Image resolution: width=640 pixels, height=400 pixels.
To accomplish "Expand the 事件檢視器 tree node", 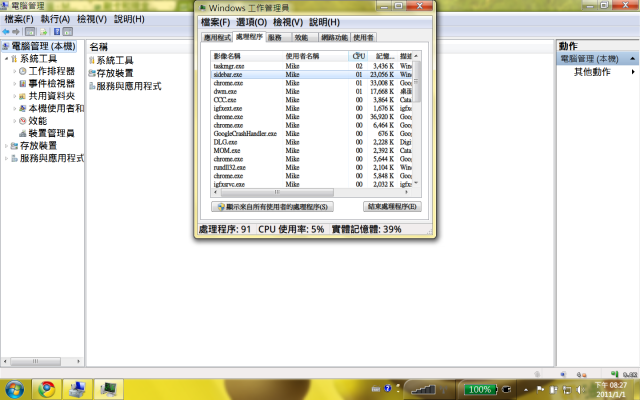I will click(15, 84).
